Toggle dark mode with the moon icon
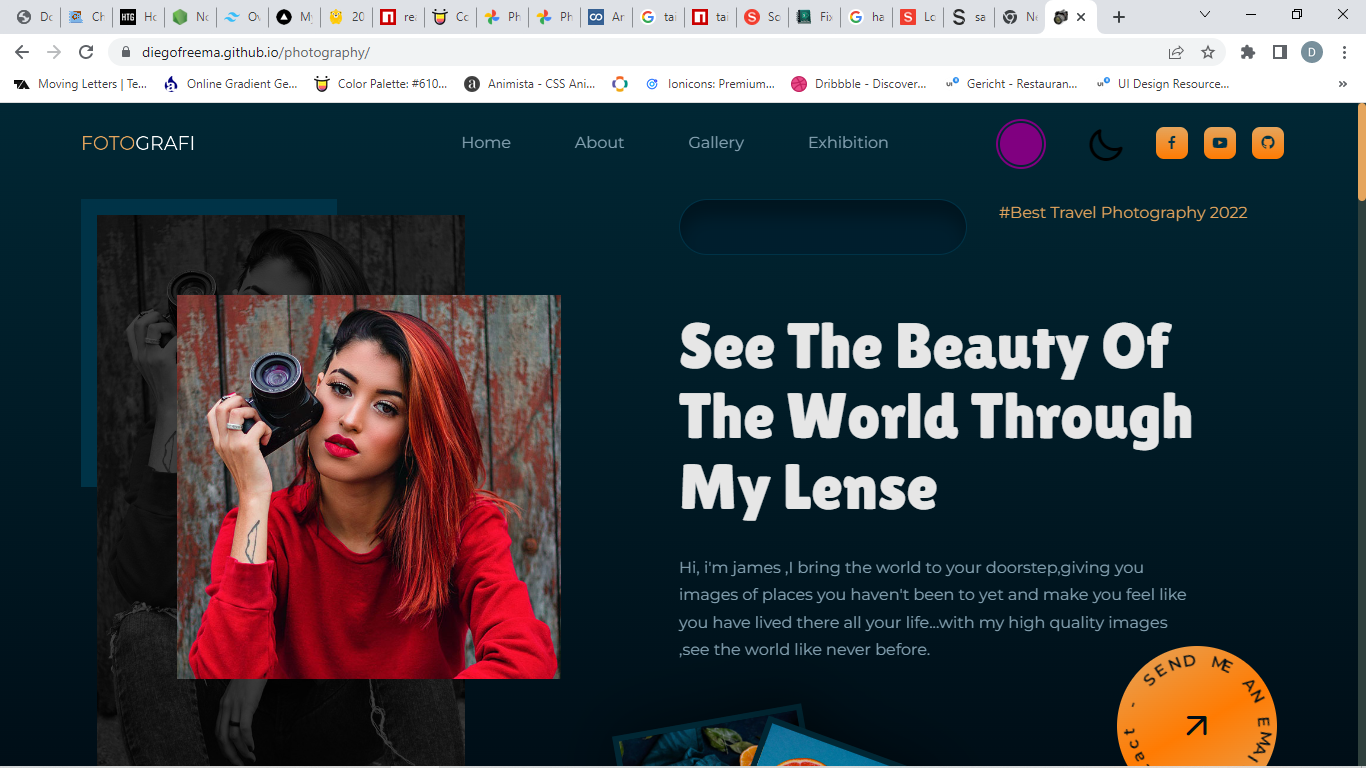1366x768 pixels. pos(1106,144)
